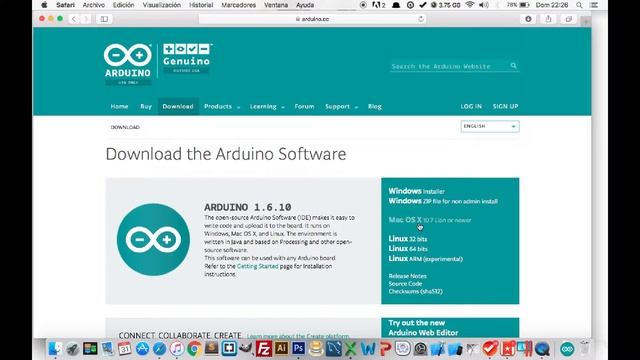Viewport: 640px width, 360px height.
Task: Expand the Learning navigation menu
Action: (267, 107)
